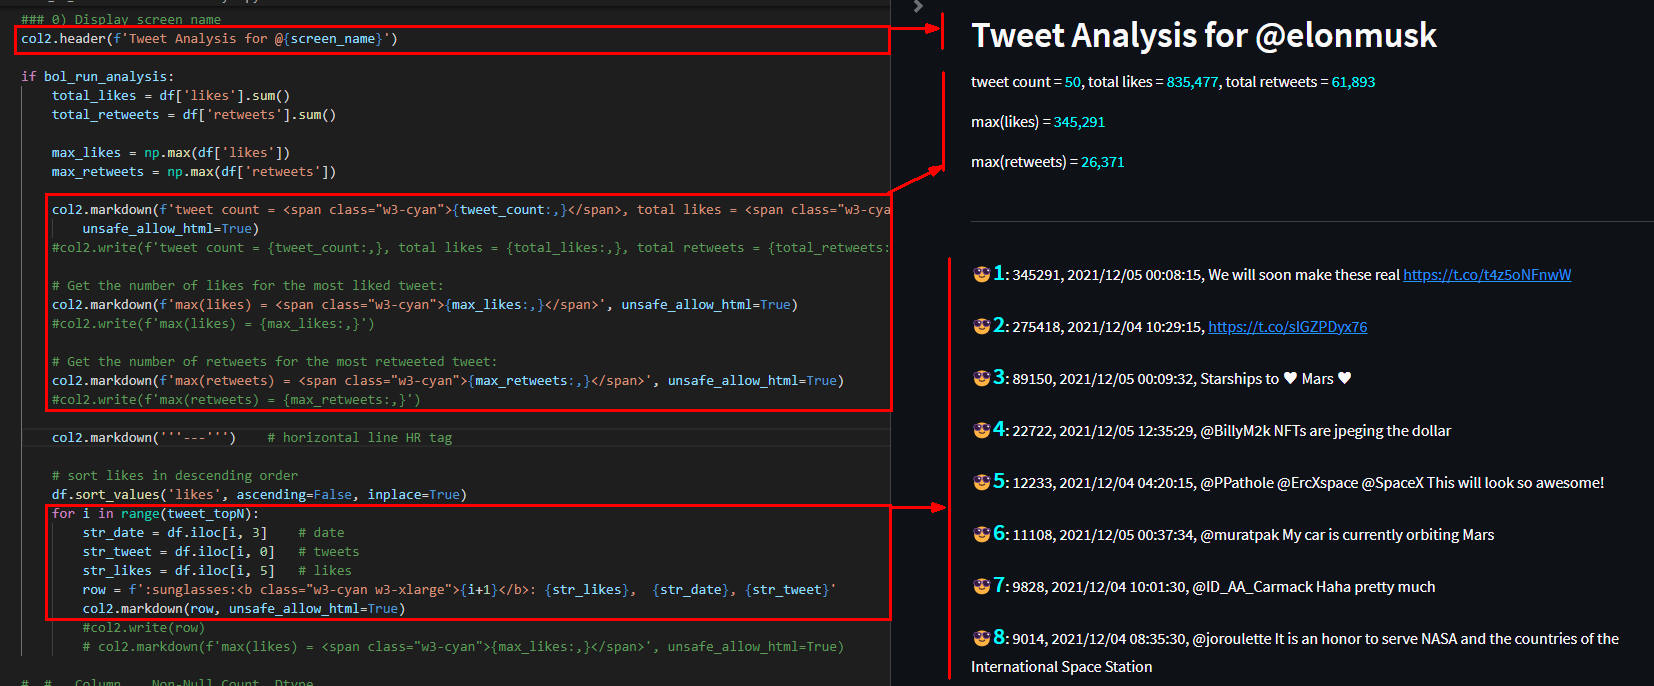This screenshot has width=1654, height=686.
Task: Click the code line 'str_date = df.iloc[i, 3]'
Action: tap(175, 533)
